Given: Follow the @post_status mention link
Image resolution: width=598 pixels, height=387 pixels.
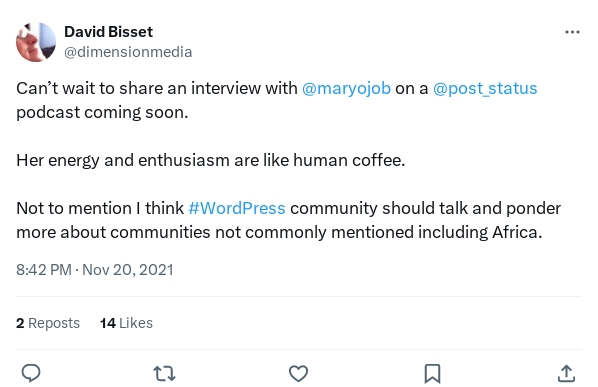Looking at the screenshot, I should (x=485, y=88).
